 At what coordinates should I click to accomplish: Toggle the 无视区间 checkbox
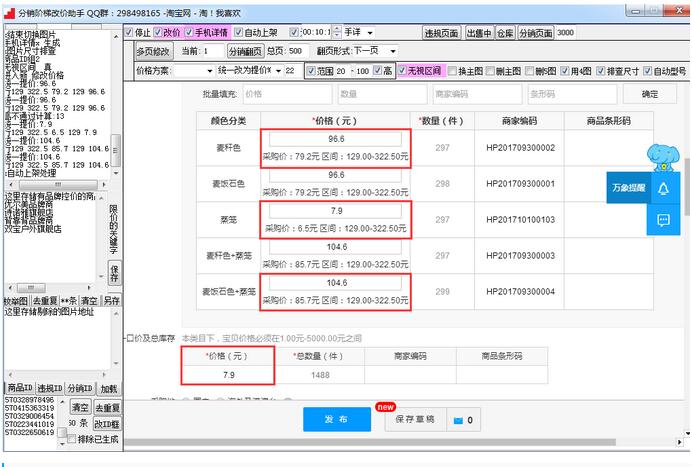[402, 71]
